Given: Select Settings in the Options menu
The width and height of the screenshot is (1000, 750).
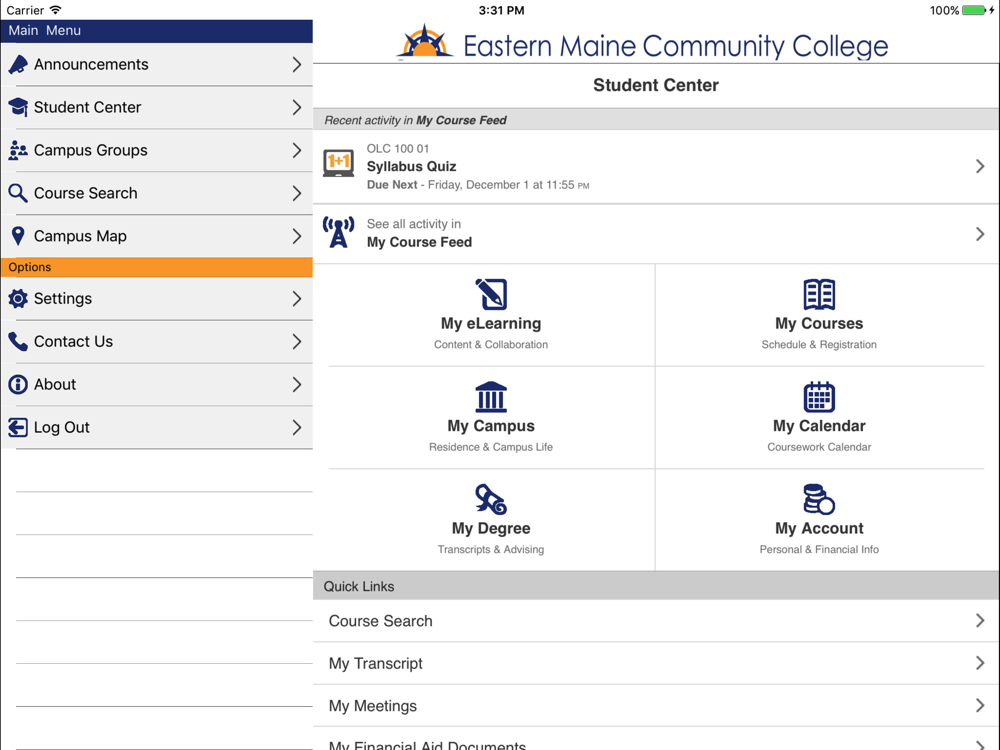Looking at the screenshot, I should point(157,298).
